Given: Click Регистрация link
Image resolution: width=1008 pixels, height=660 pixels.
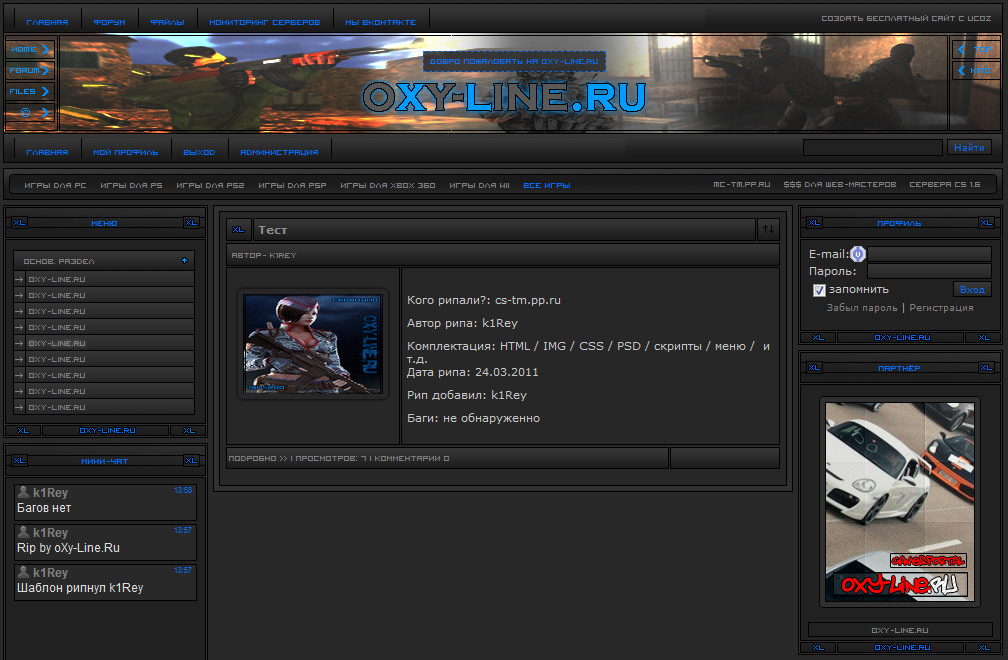Looking at the screenshot, I should 941,308.
